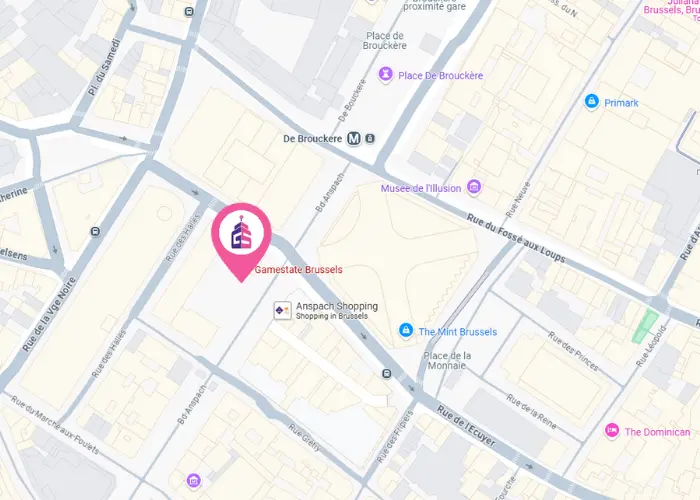Select the tram stop icon beside De Brouckere metro

click(x=370, y=139)
